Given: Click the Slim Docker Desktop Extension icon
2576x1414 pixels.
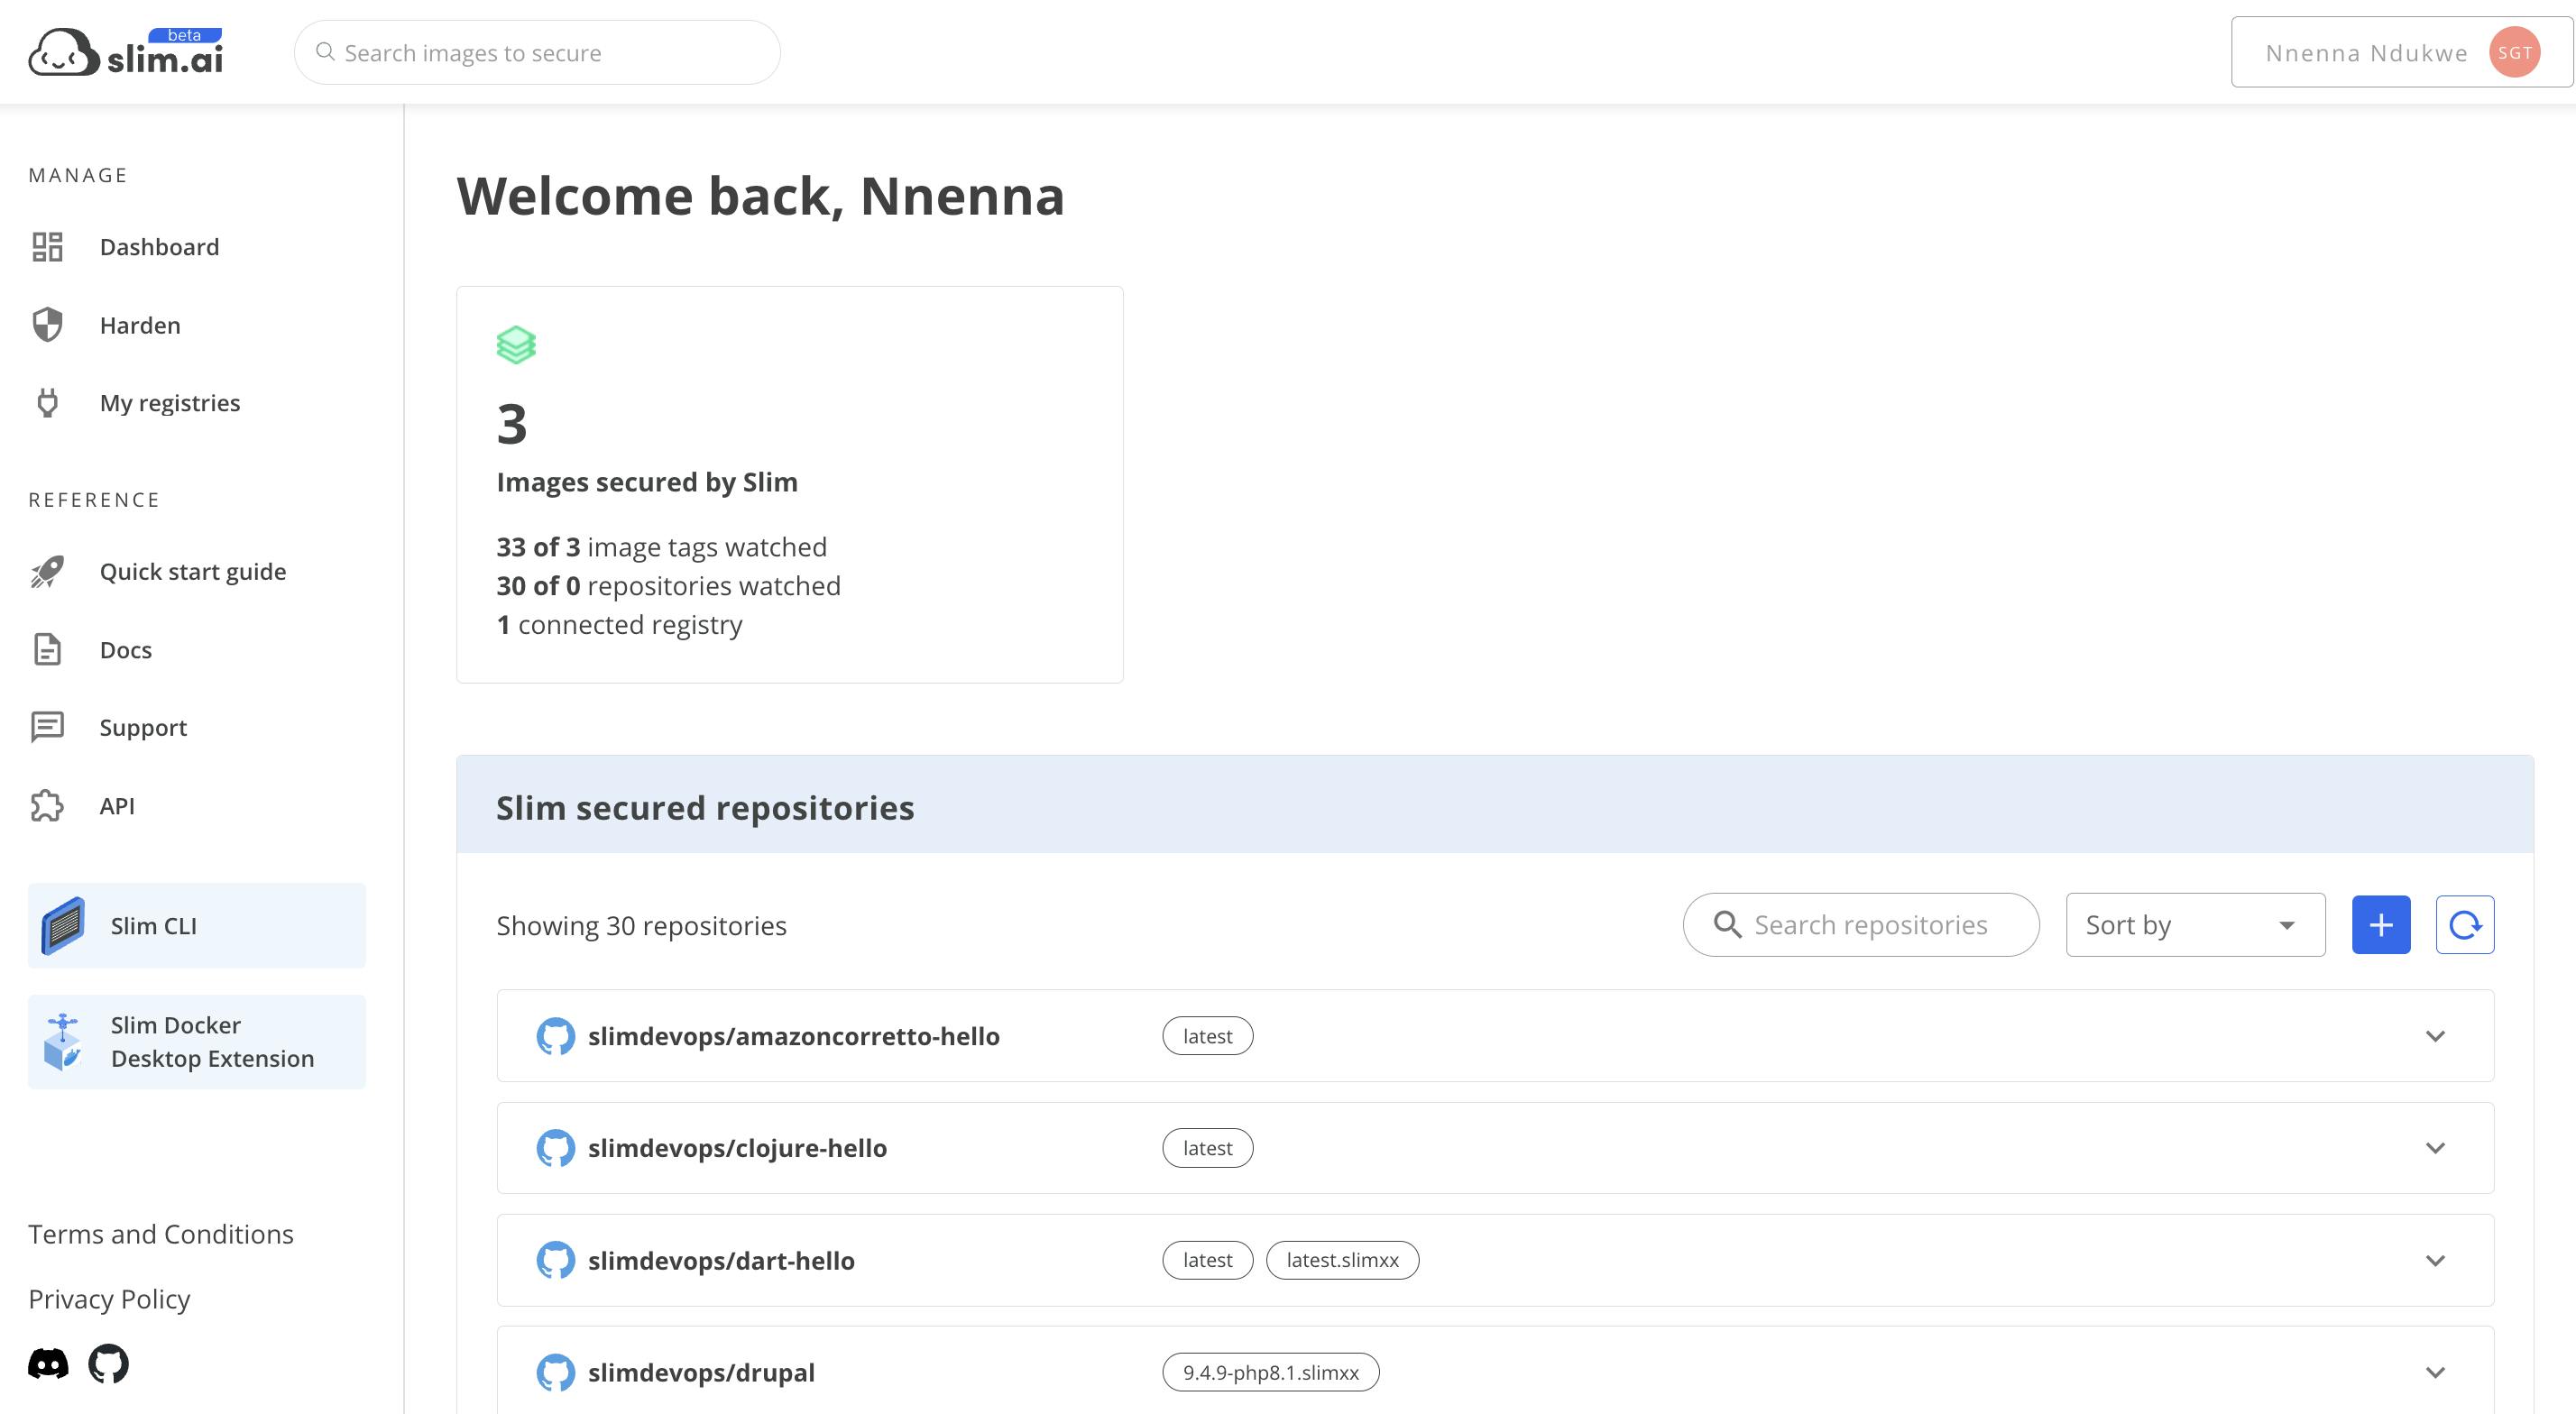Looking at the screenshot, I should point(63,1041).
